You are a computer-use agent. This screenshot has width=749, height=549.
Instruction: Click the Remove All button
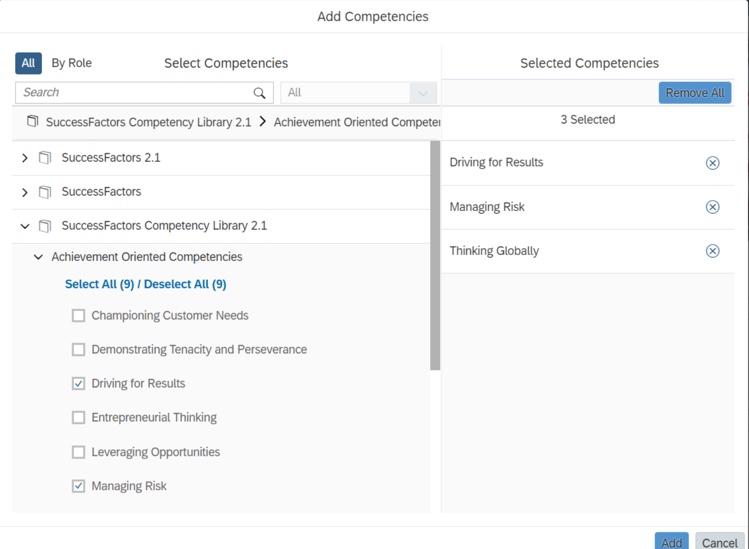[694, 93]
